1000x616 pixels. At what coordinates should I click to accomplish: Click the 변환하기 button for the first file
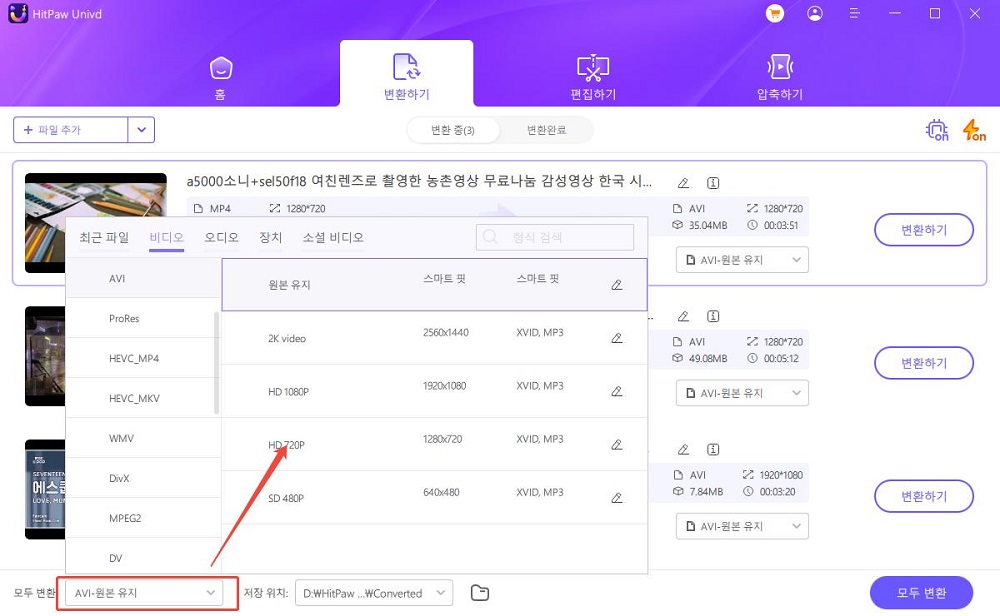coord(924,229)
